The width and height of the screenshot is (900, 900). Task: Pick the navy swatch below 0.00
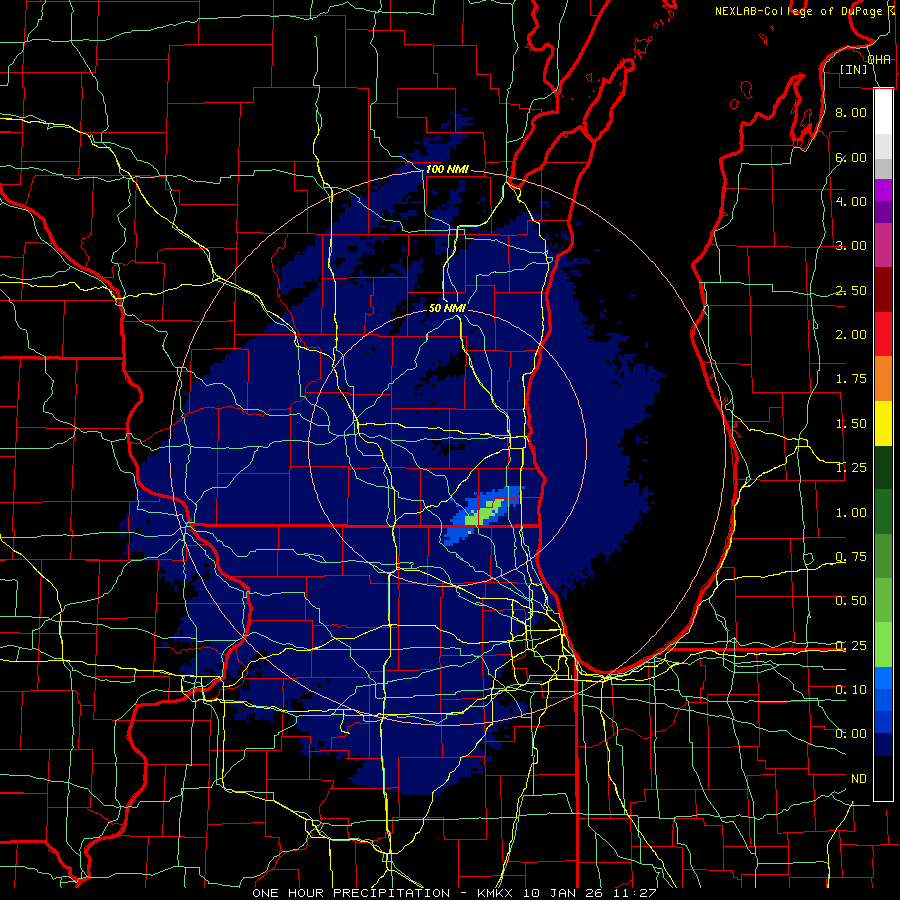(x=883, y=745)
